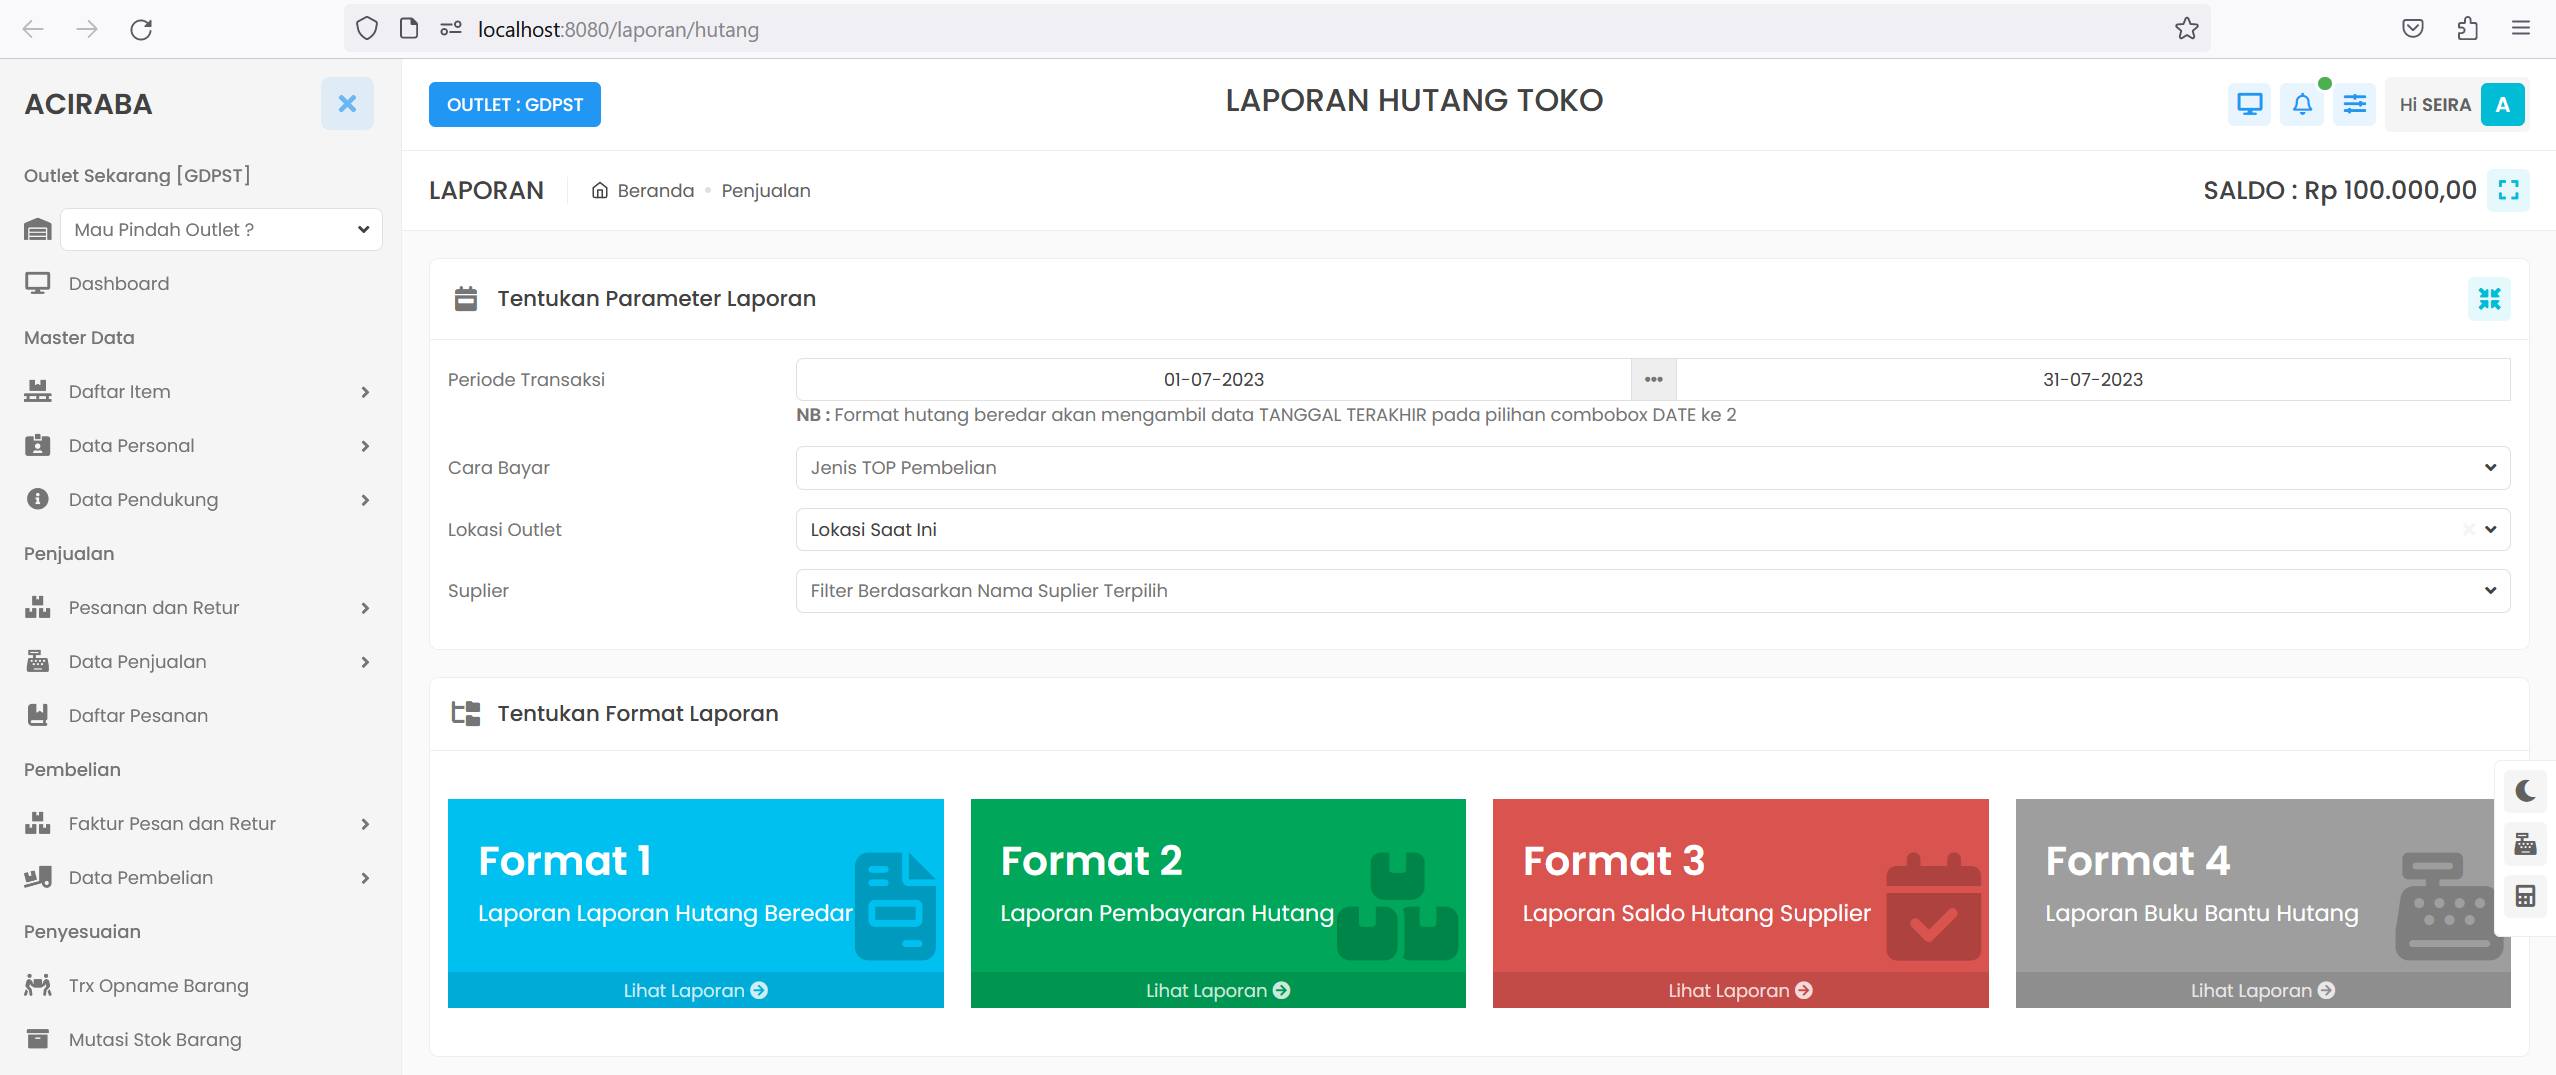The image size is (2556, 1075).
Task: Open browser hamburger menu
Action: 2521,29
